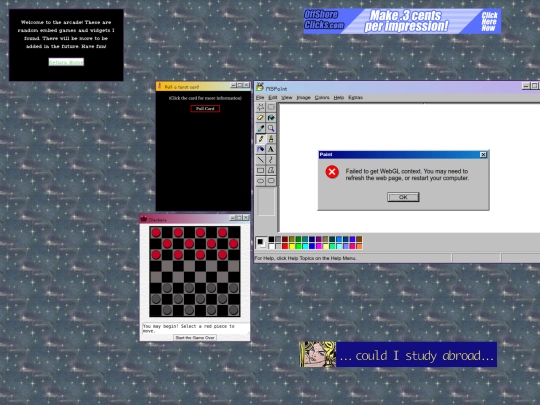The height and width of the screenshot is (405, 540).
Task: Select the Brush tool in Paint
Action: (271, 139)
